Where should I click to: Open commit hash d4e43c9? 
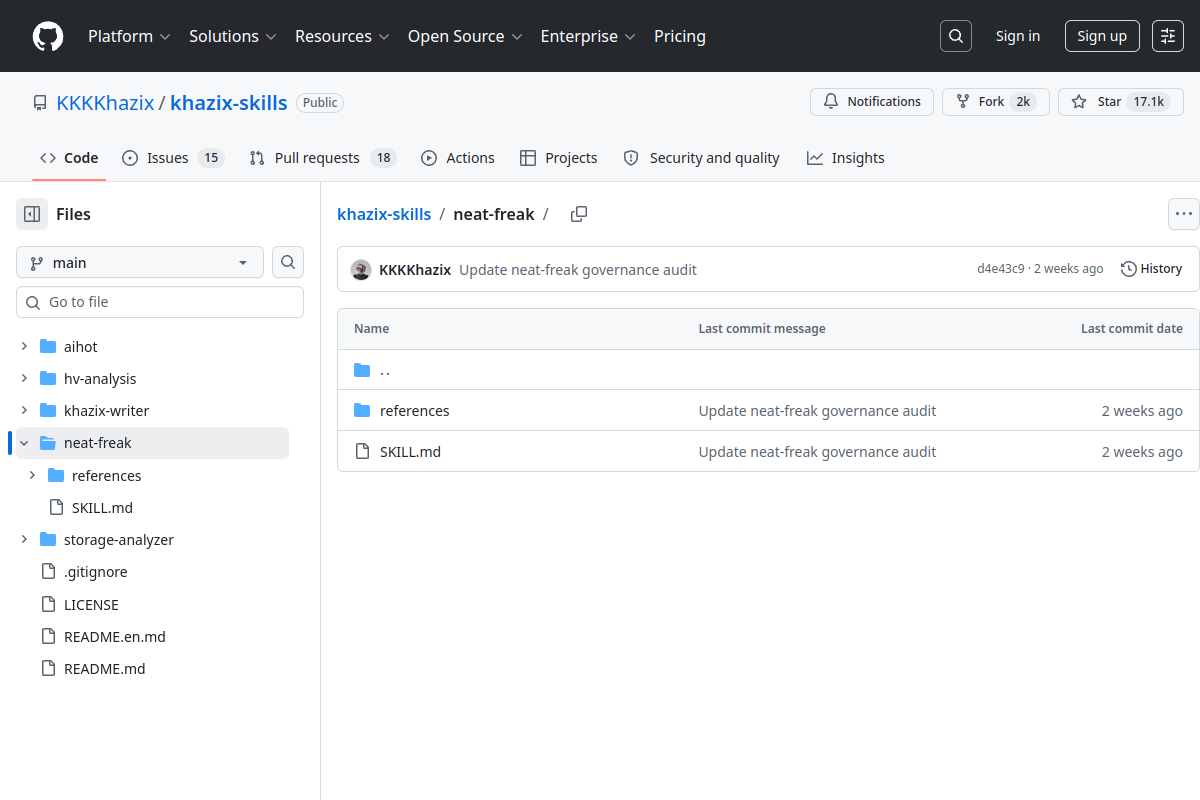tap(1001, 269)
